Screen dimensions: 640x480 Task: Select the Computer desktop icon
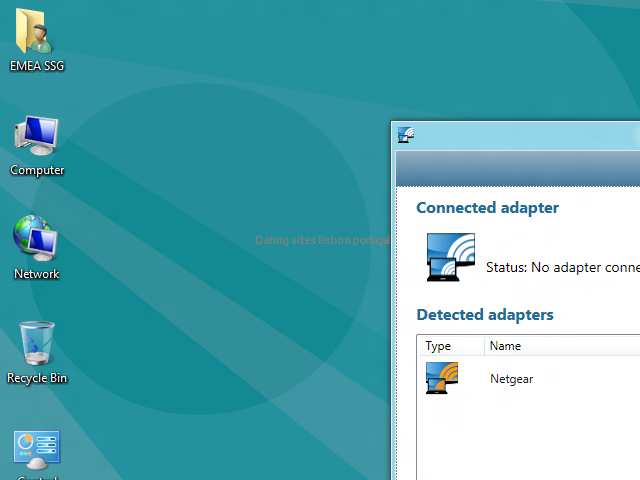click(x=37, y=136)
